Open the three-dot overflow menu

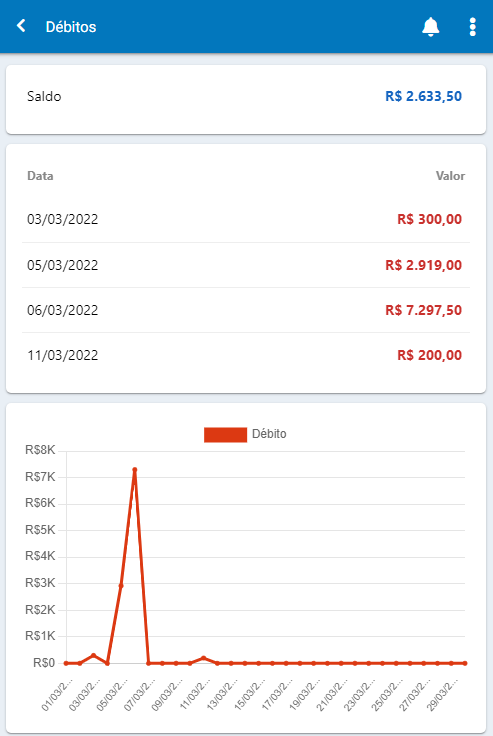coord(473,27)
